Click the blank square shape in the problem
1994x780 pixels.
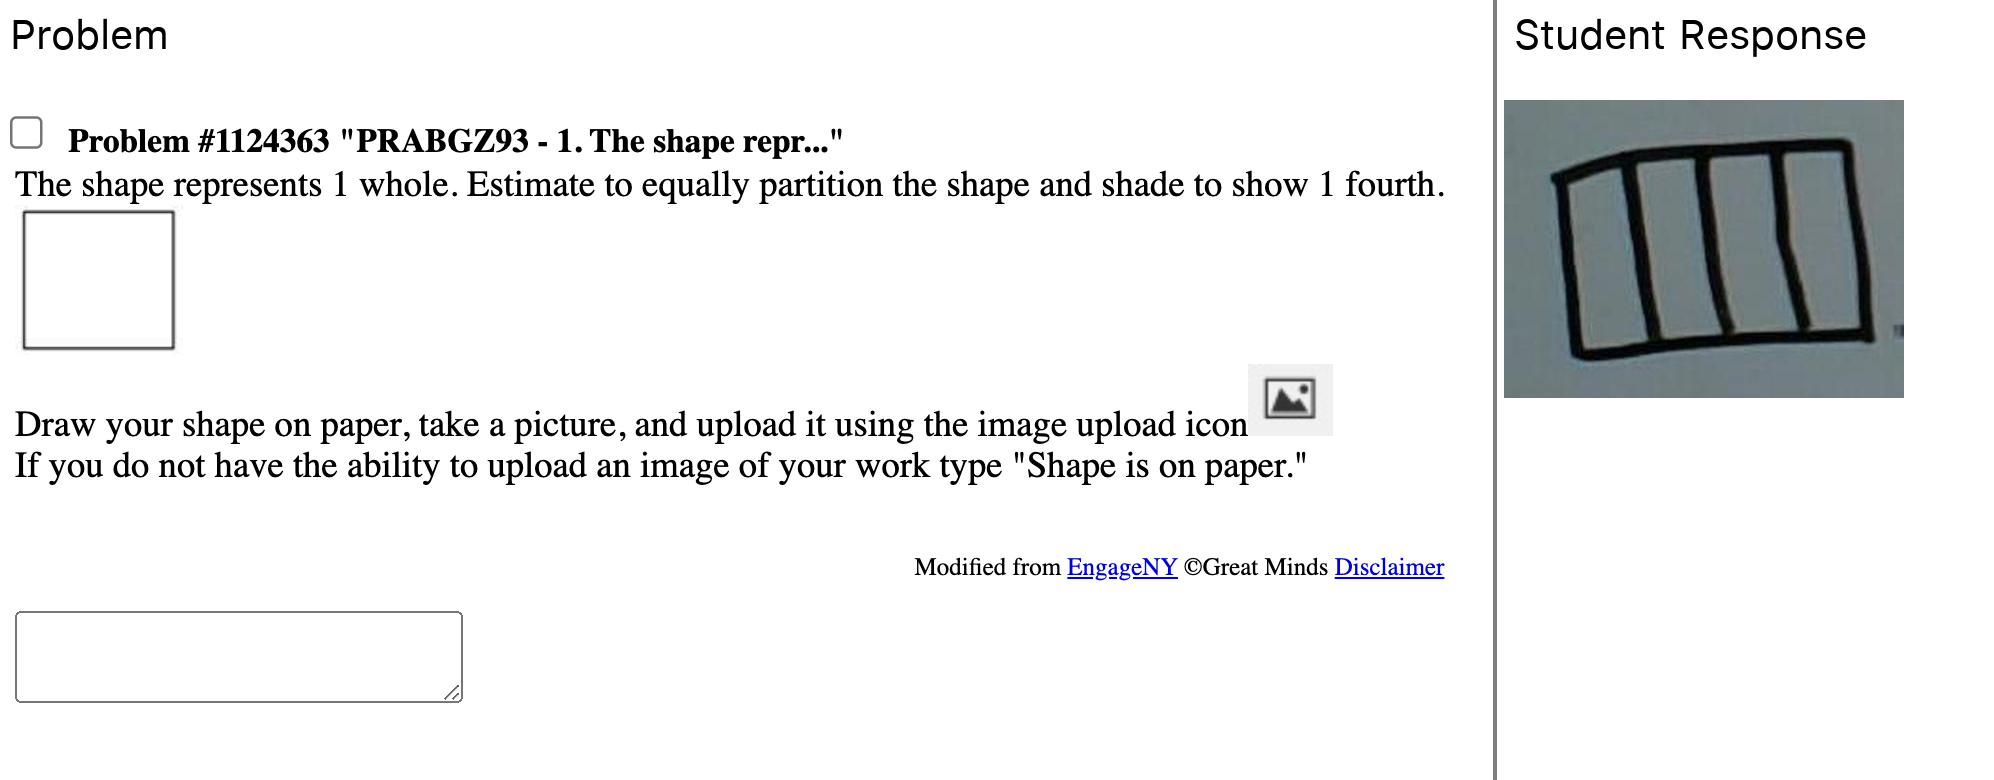point(98,280)
